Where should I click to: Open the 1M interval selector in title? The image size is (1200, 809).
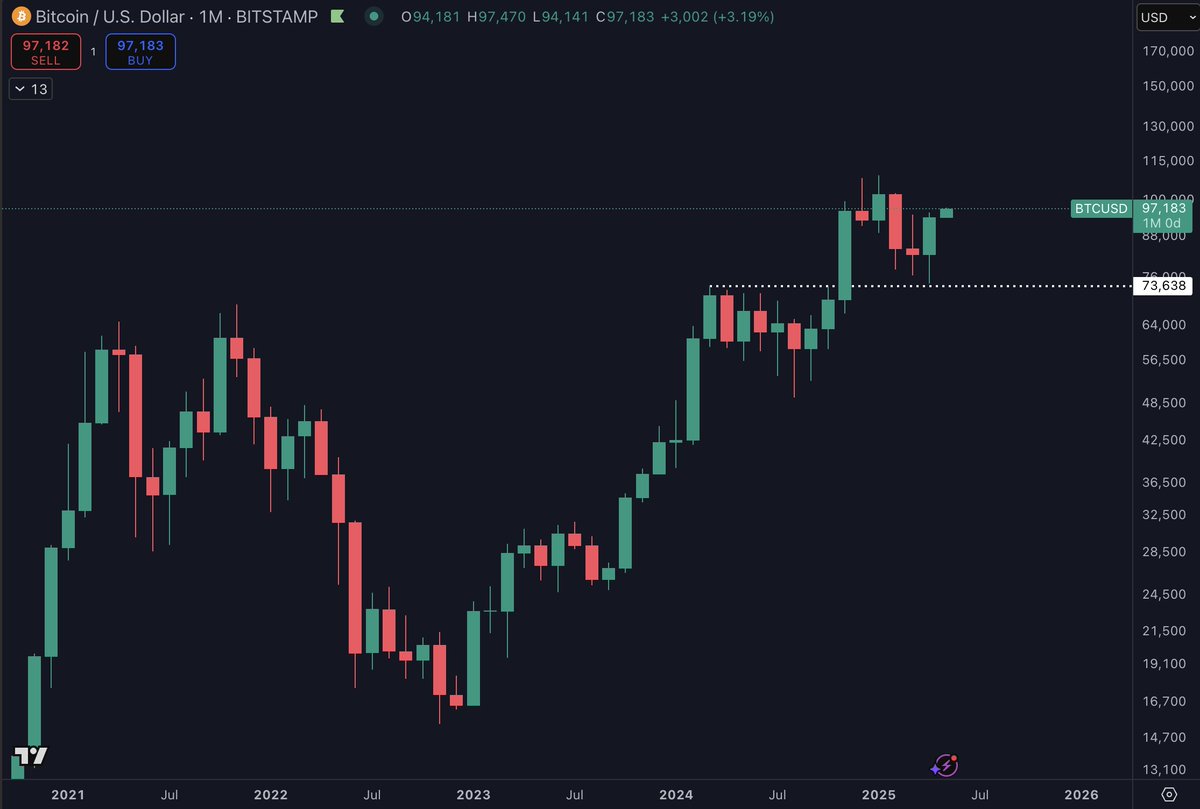tap(246, 17)
